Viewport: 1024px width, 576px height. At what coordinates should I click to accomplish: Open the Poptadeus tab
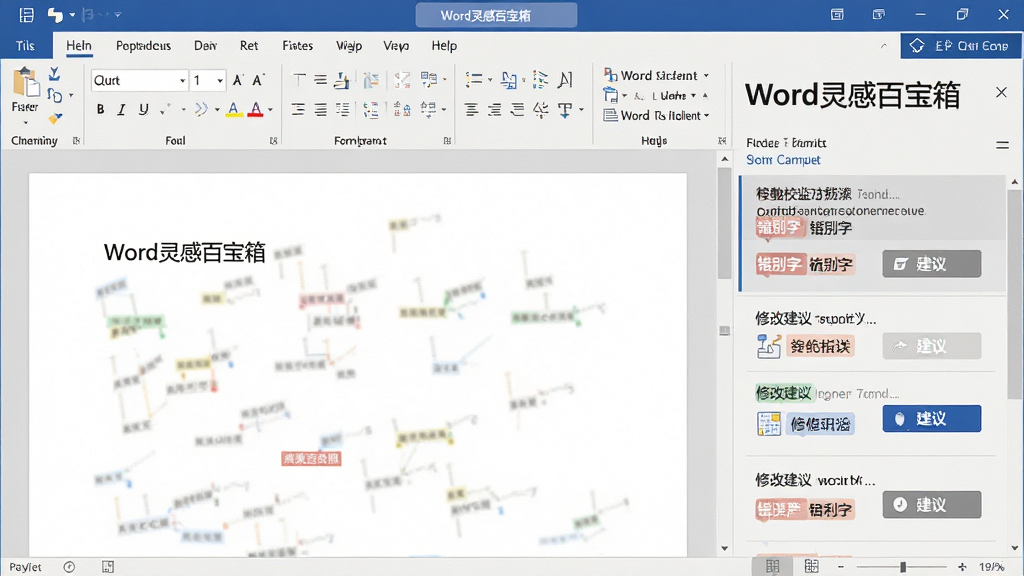[143, 46]
